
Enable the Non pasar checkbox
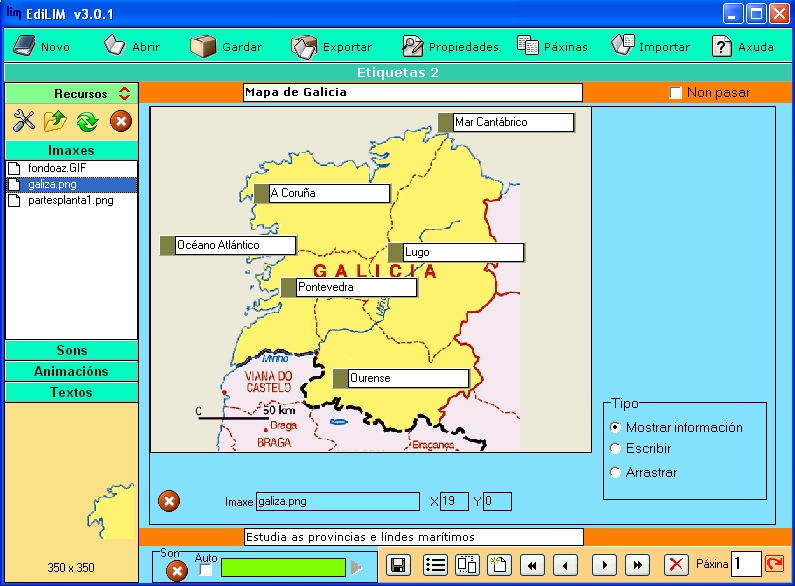point(676,93)
